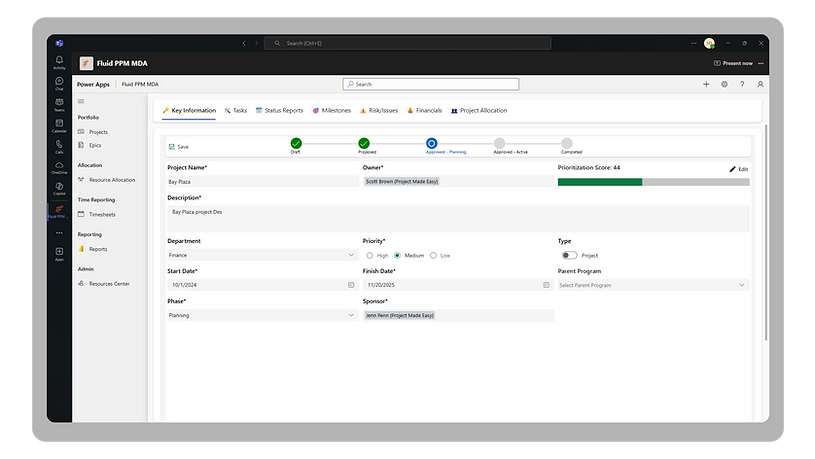
Task: Switch to the Status Reports tab
Action: tap(280, 111)
